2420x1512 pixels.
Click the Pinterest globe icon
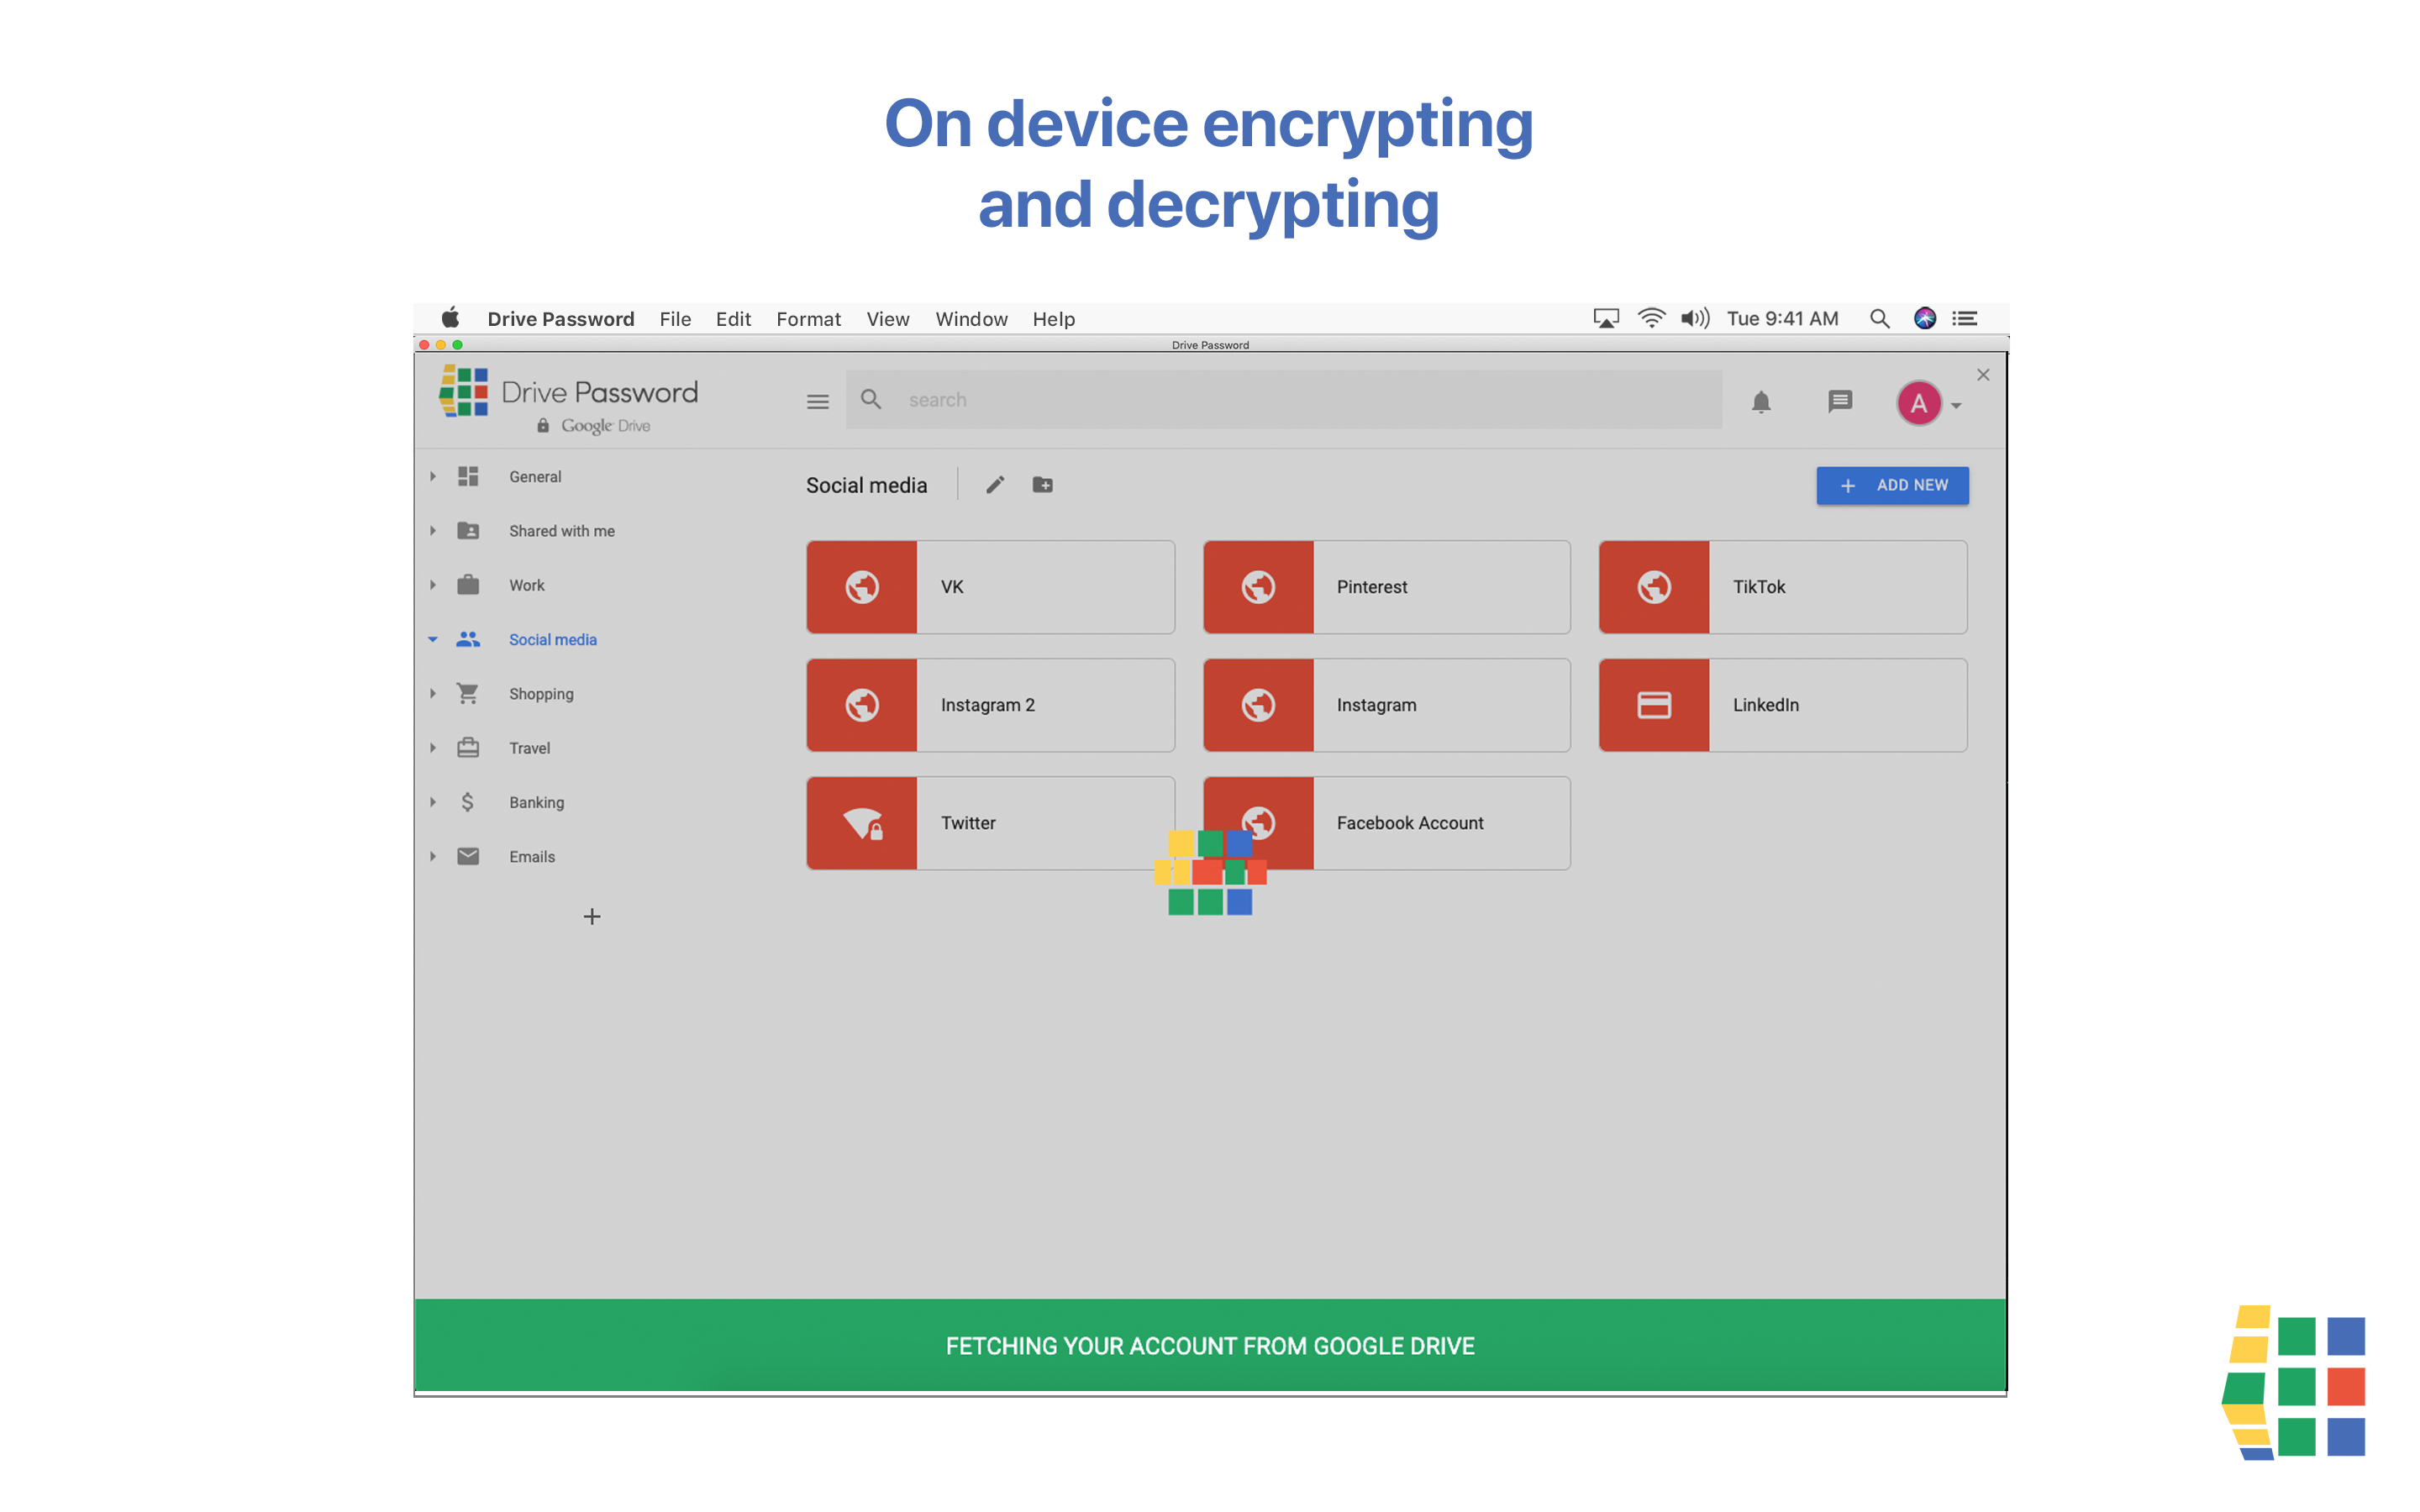pyautogui.click(x=1258, y=587)
